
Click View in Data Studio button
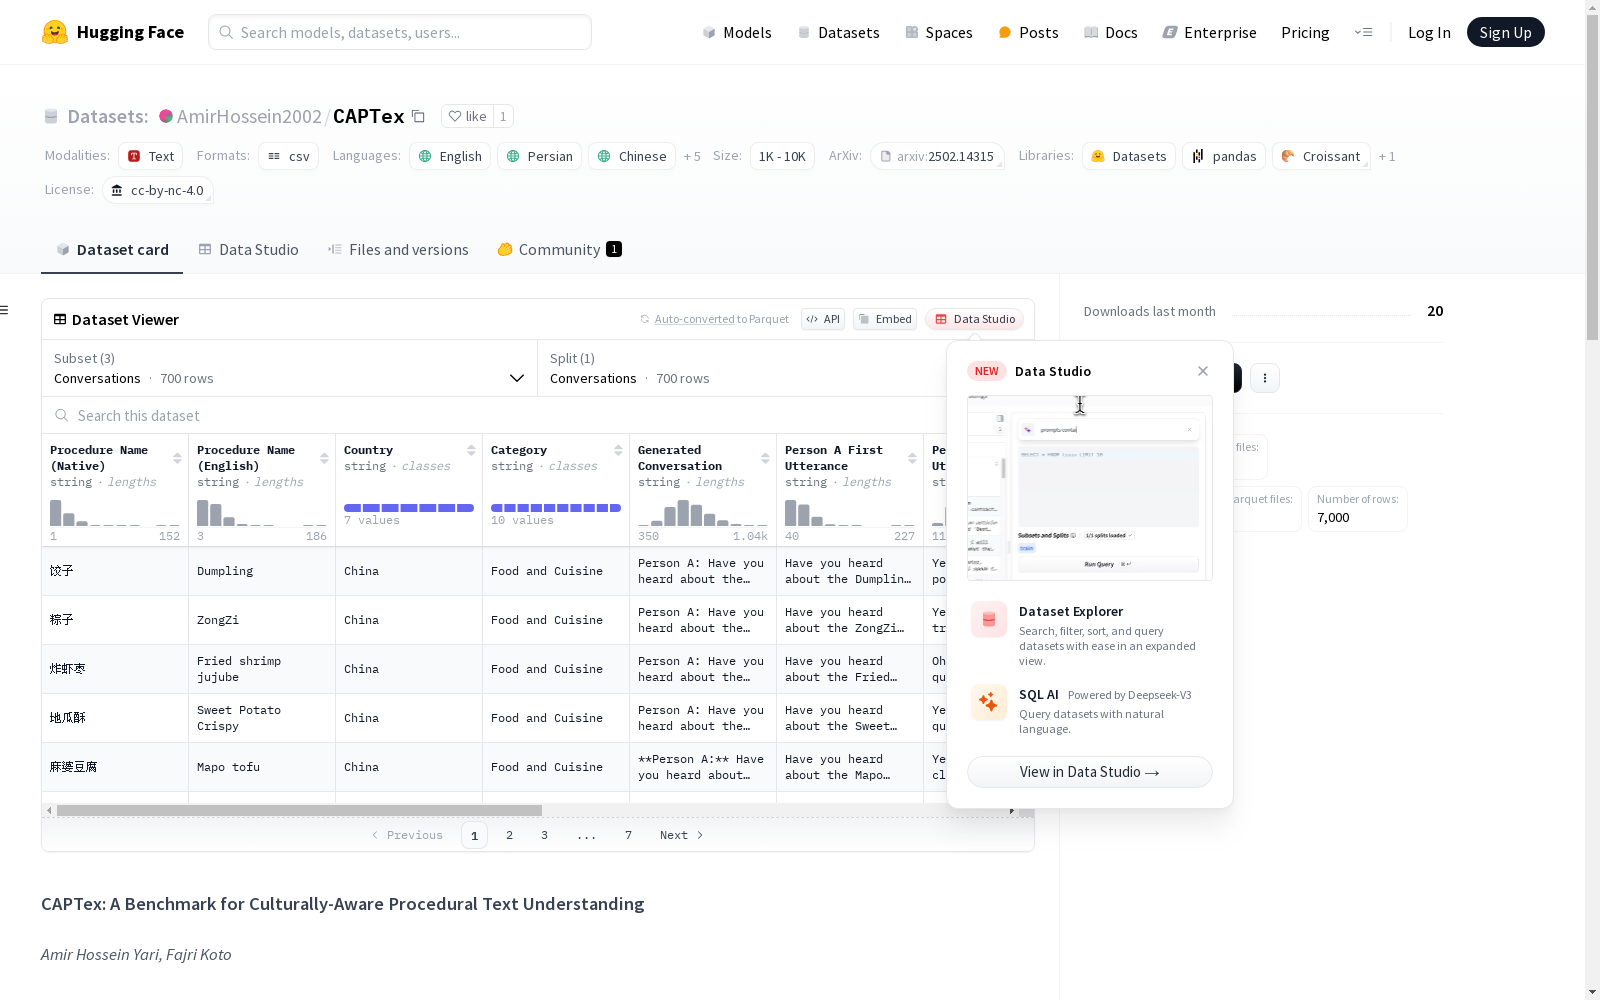[1090, 772]
